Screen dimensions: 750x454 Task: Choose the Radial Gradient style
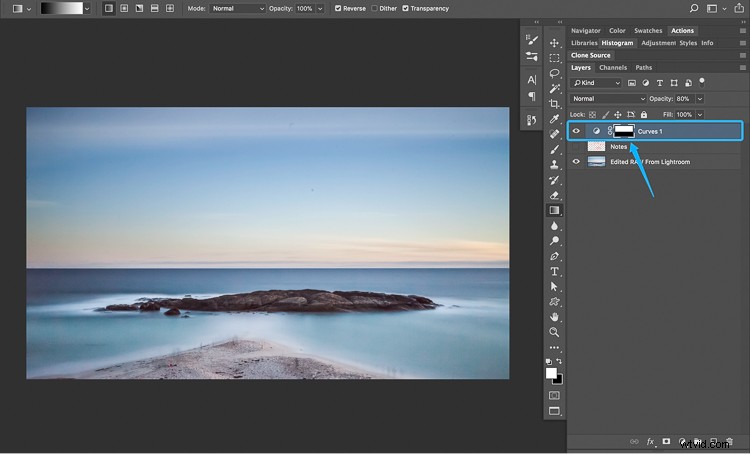[x=124, y=9]
